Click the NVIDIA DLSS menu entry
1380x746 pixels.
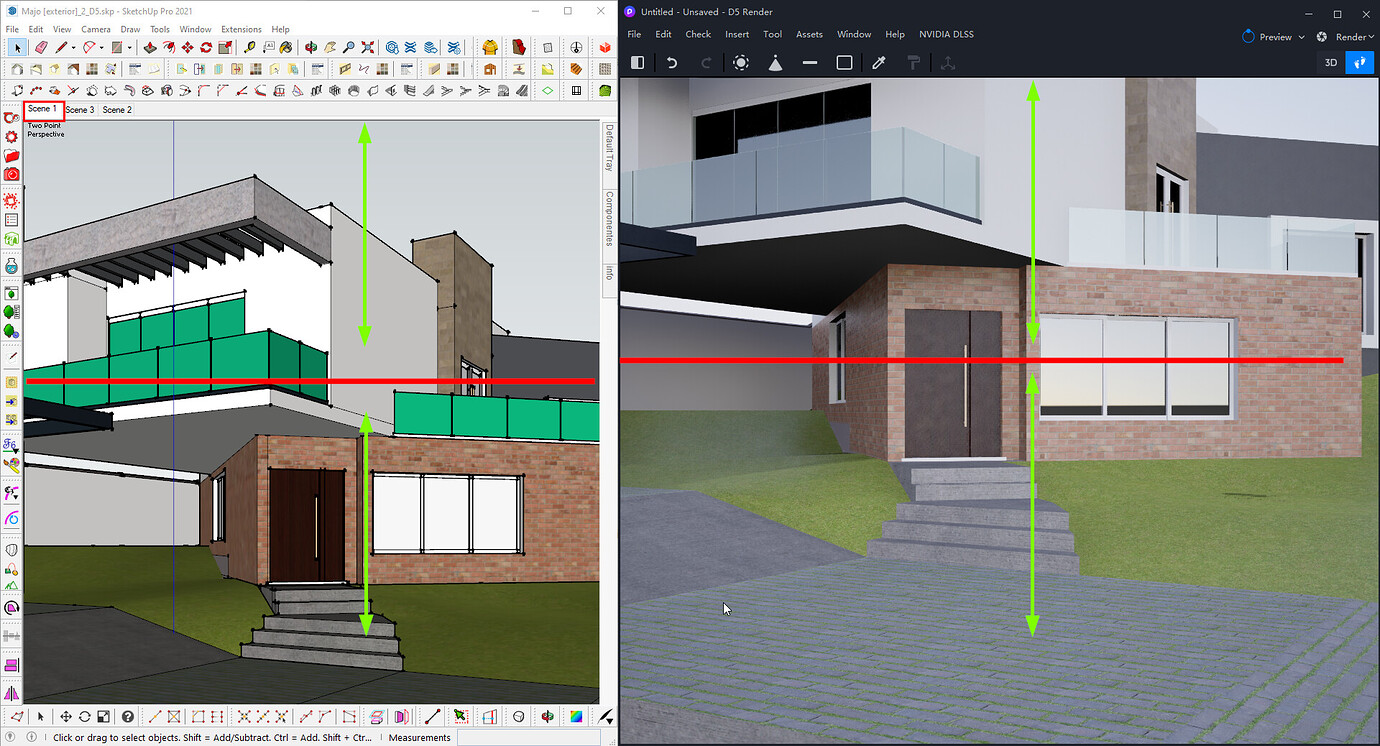tap(946, 33)
